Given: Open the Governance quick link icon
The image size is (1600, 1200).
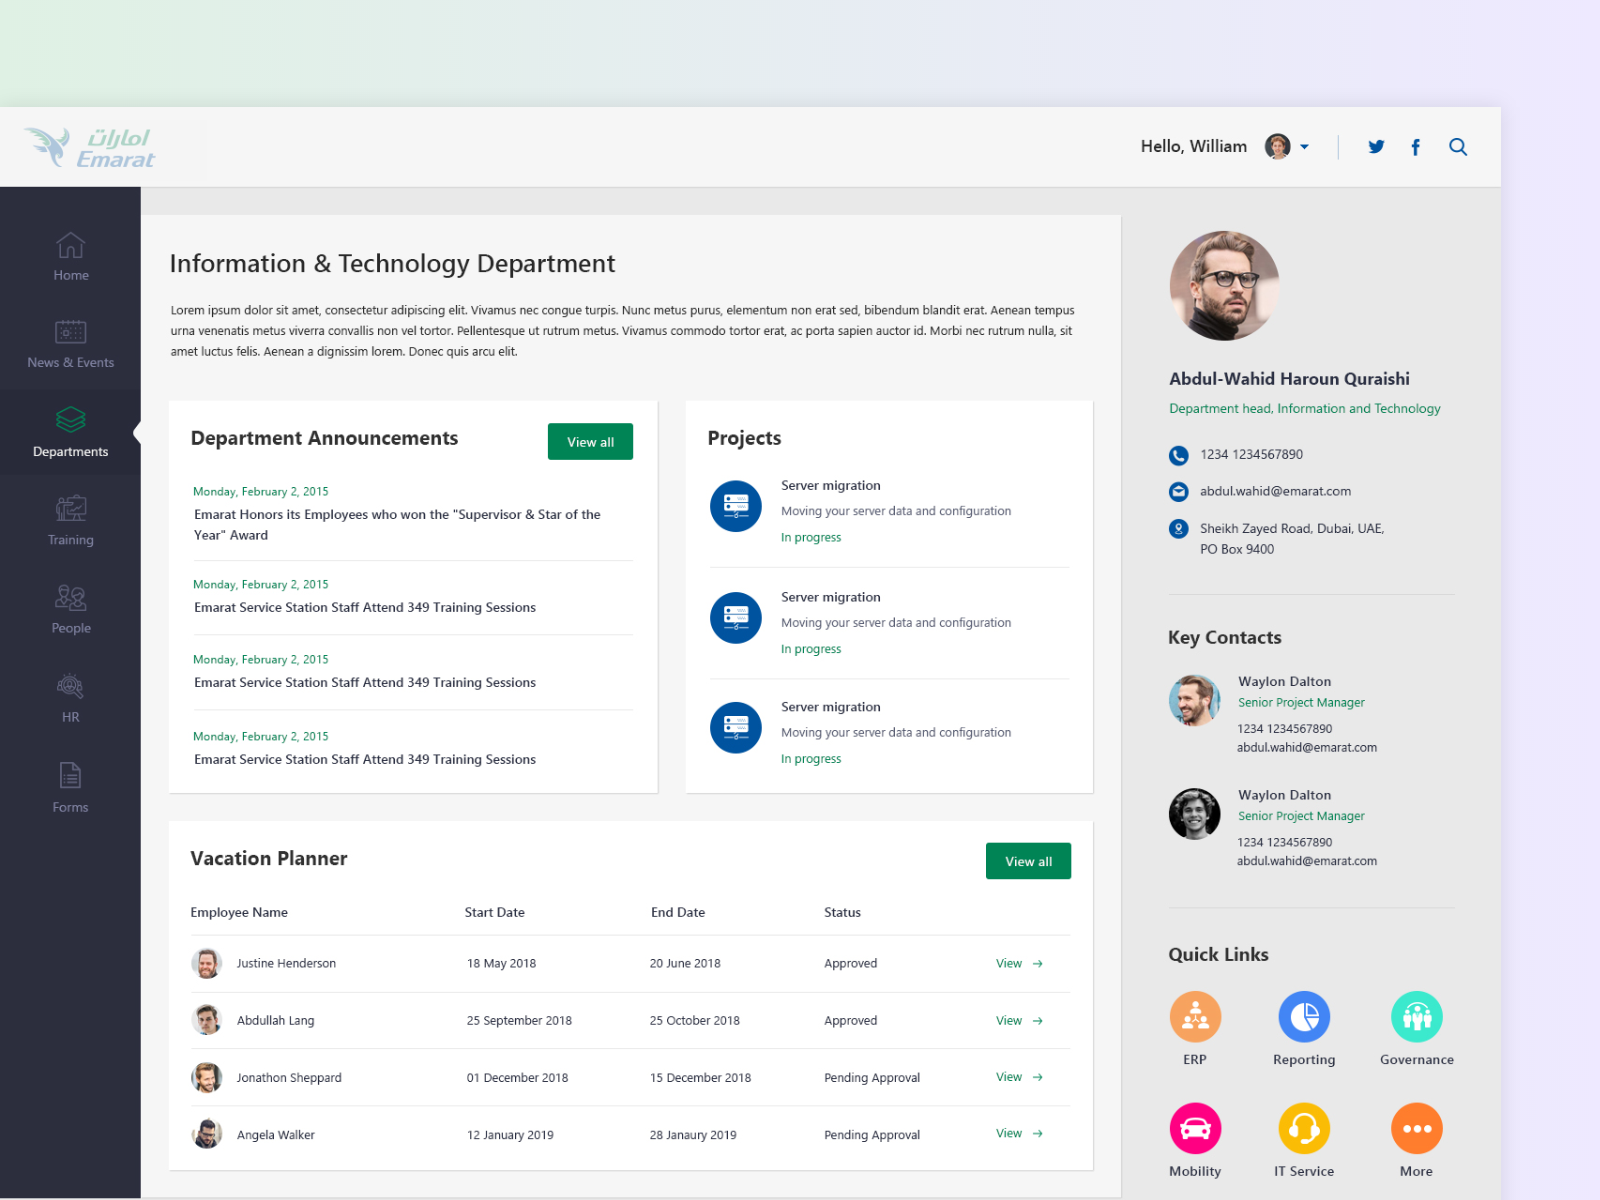Looking at the screenshot, I should pyautogui.click(x=1417, y=1017).
